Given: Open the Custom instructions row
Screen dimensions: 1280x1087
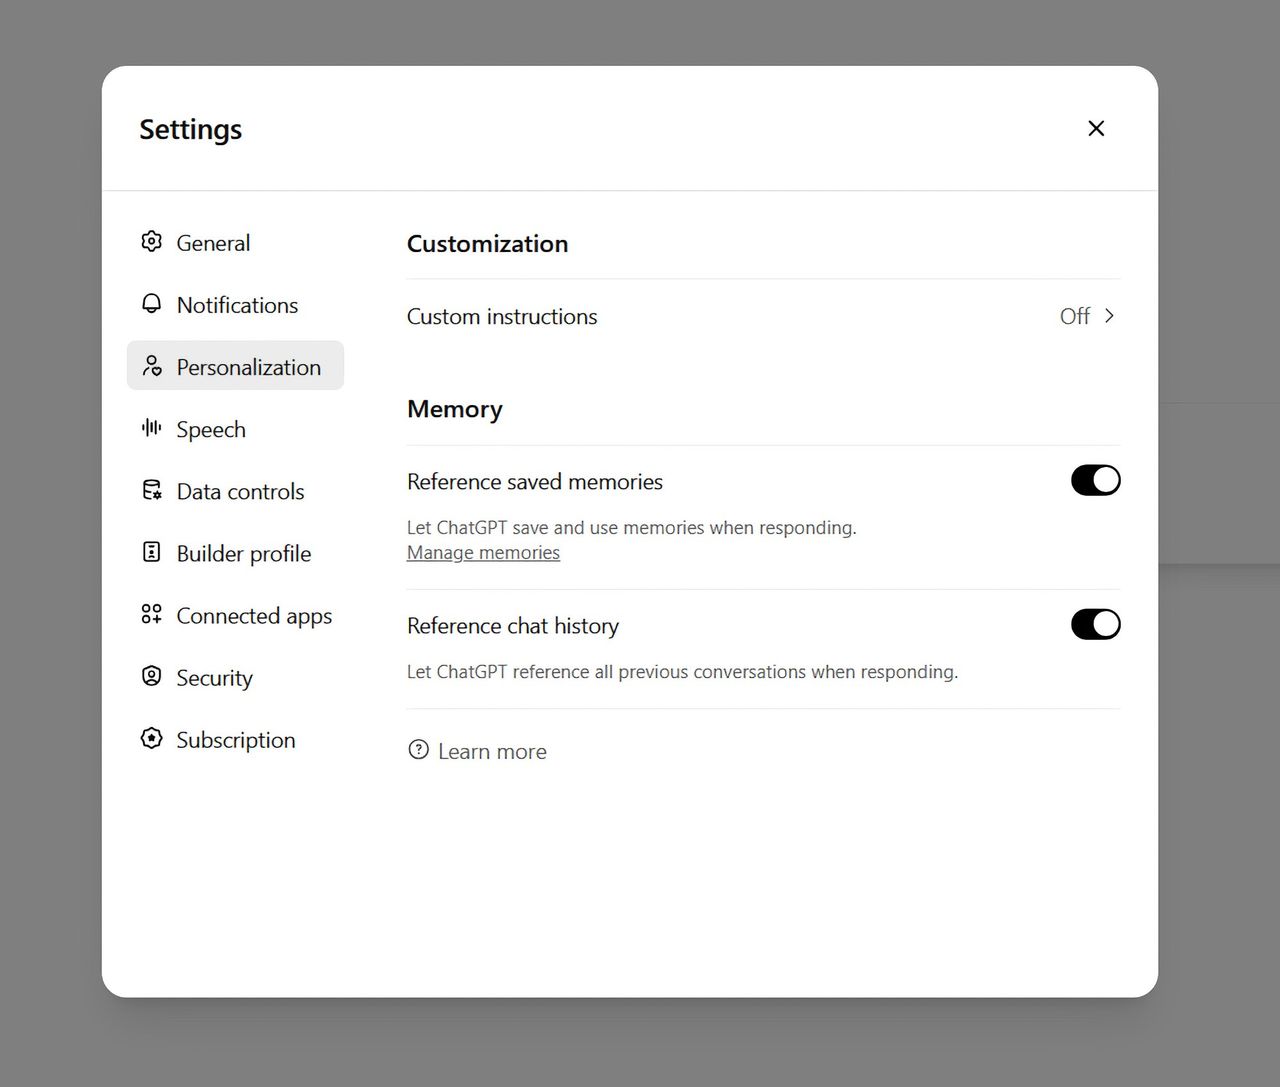Looking at the screenshot, I should (502, 317).
